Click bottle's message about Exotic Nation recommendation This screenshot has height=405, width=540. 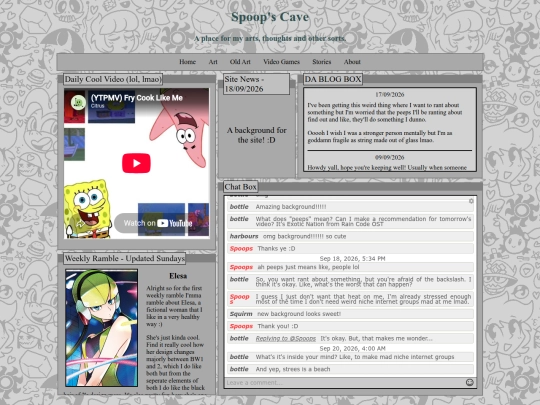350,221
